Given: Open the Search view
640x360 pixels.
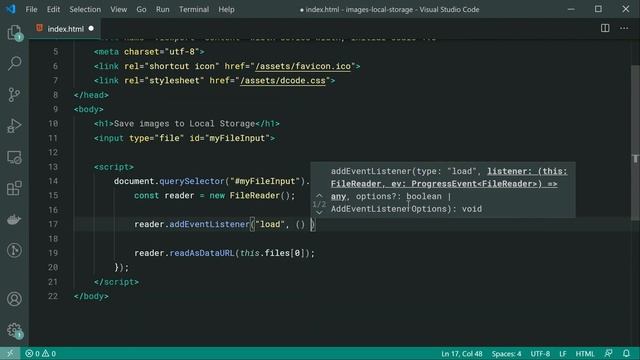Looking at the screenshot, I should pos(14,63).
